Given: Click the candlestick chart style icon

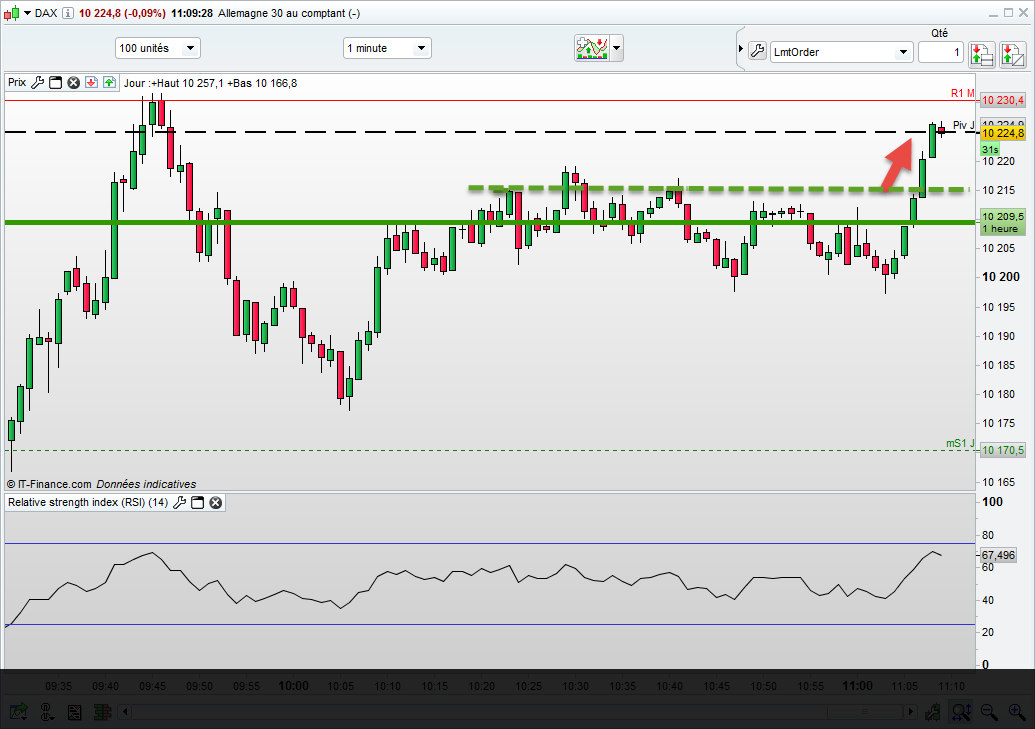Looking at the screenshot, I should (x=11, y=13).
